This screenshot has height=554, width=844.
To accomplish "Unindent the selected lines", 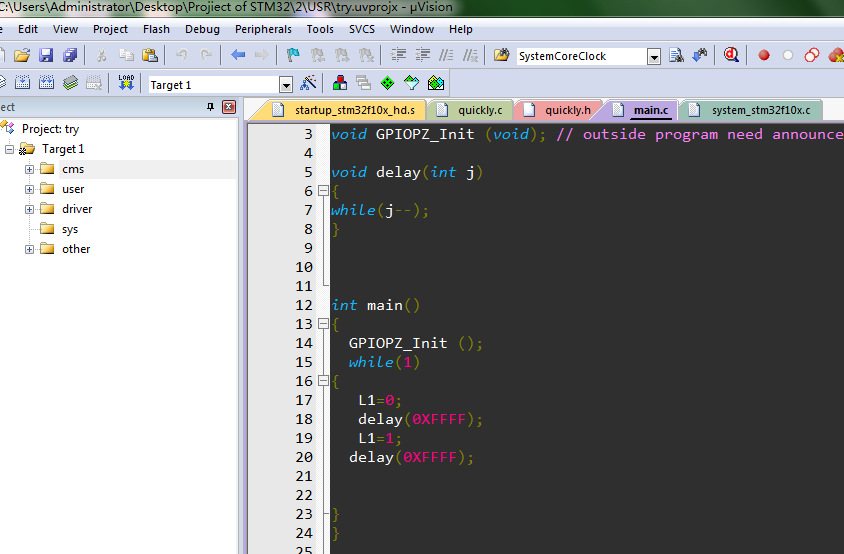I will (423, 55).
